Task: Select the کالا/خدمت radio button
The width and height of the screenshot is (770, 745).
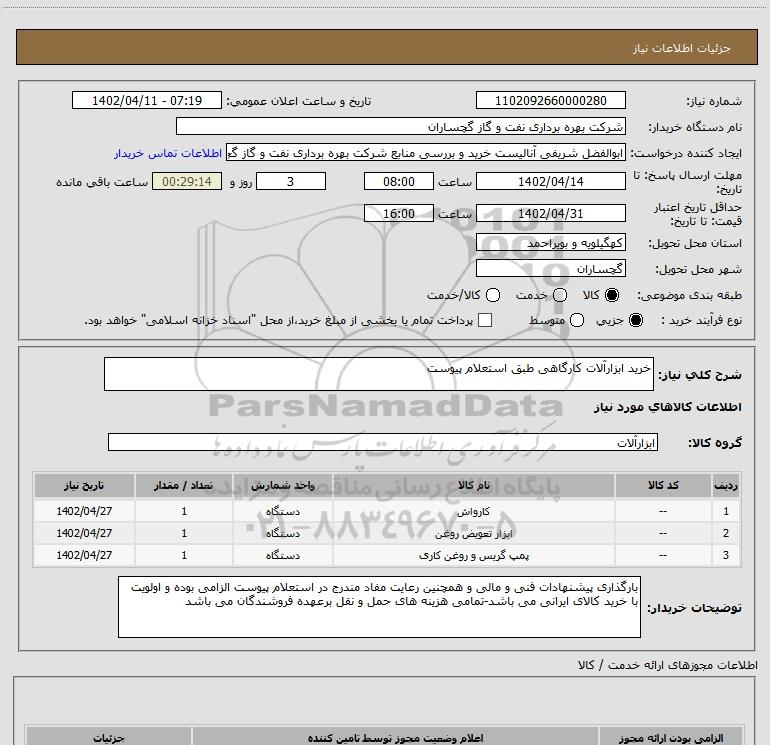Action: tap(493, 295)
